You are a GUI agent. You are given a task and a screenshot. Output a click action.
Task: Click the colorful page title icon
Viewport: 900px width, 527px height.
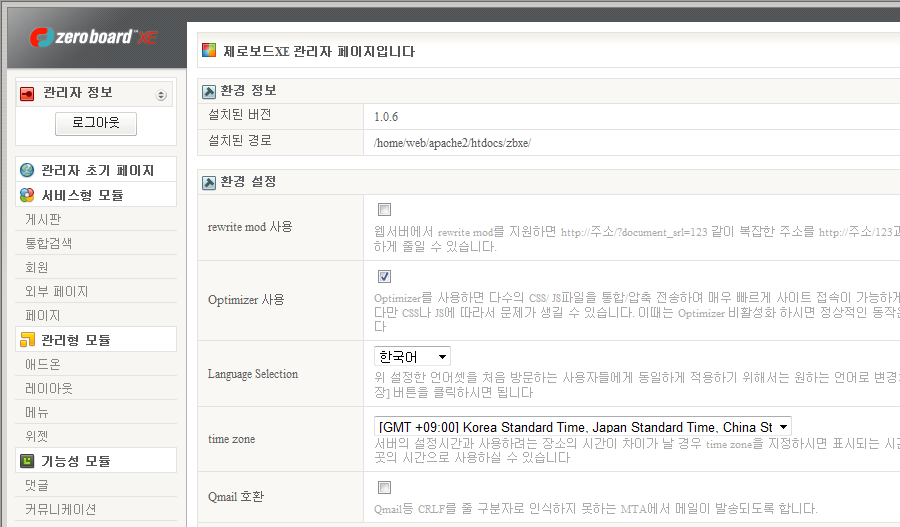click(x=209, y=51)
